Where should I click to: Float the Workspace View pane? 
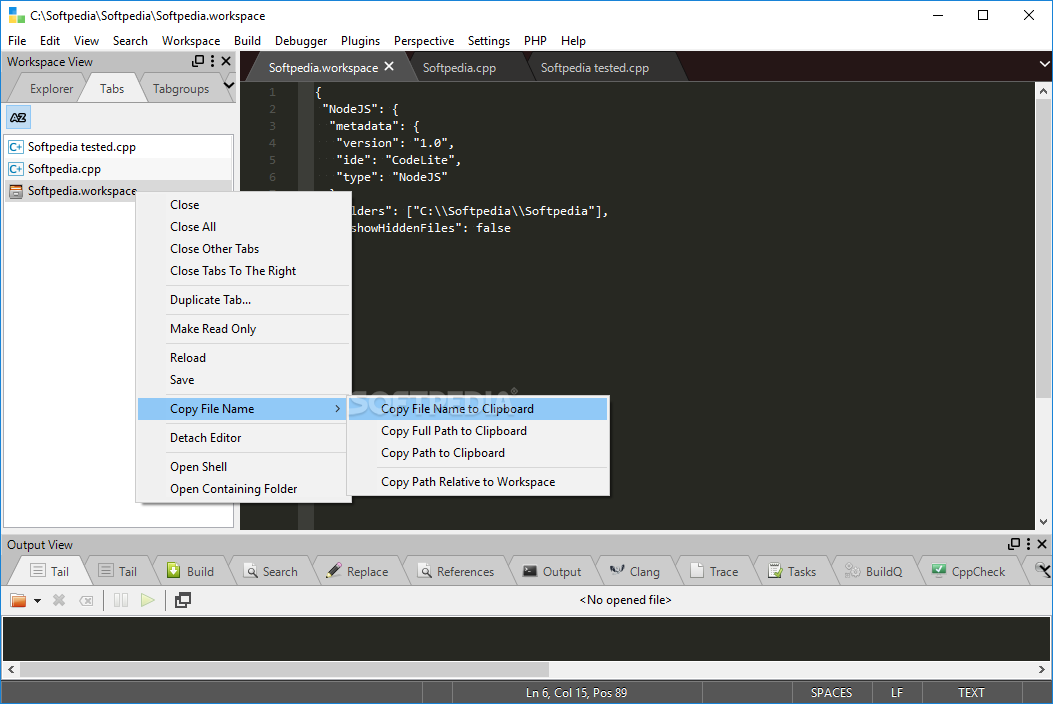198,61
